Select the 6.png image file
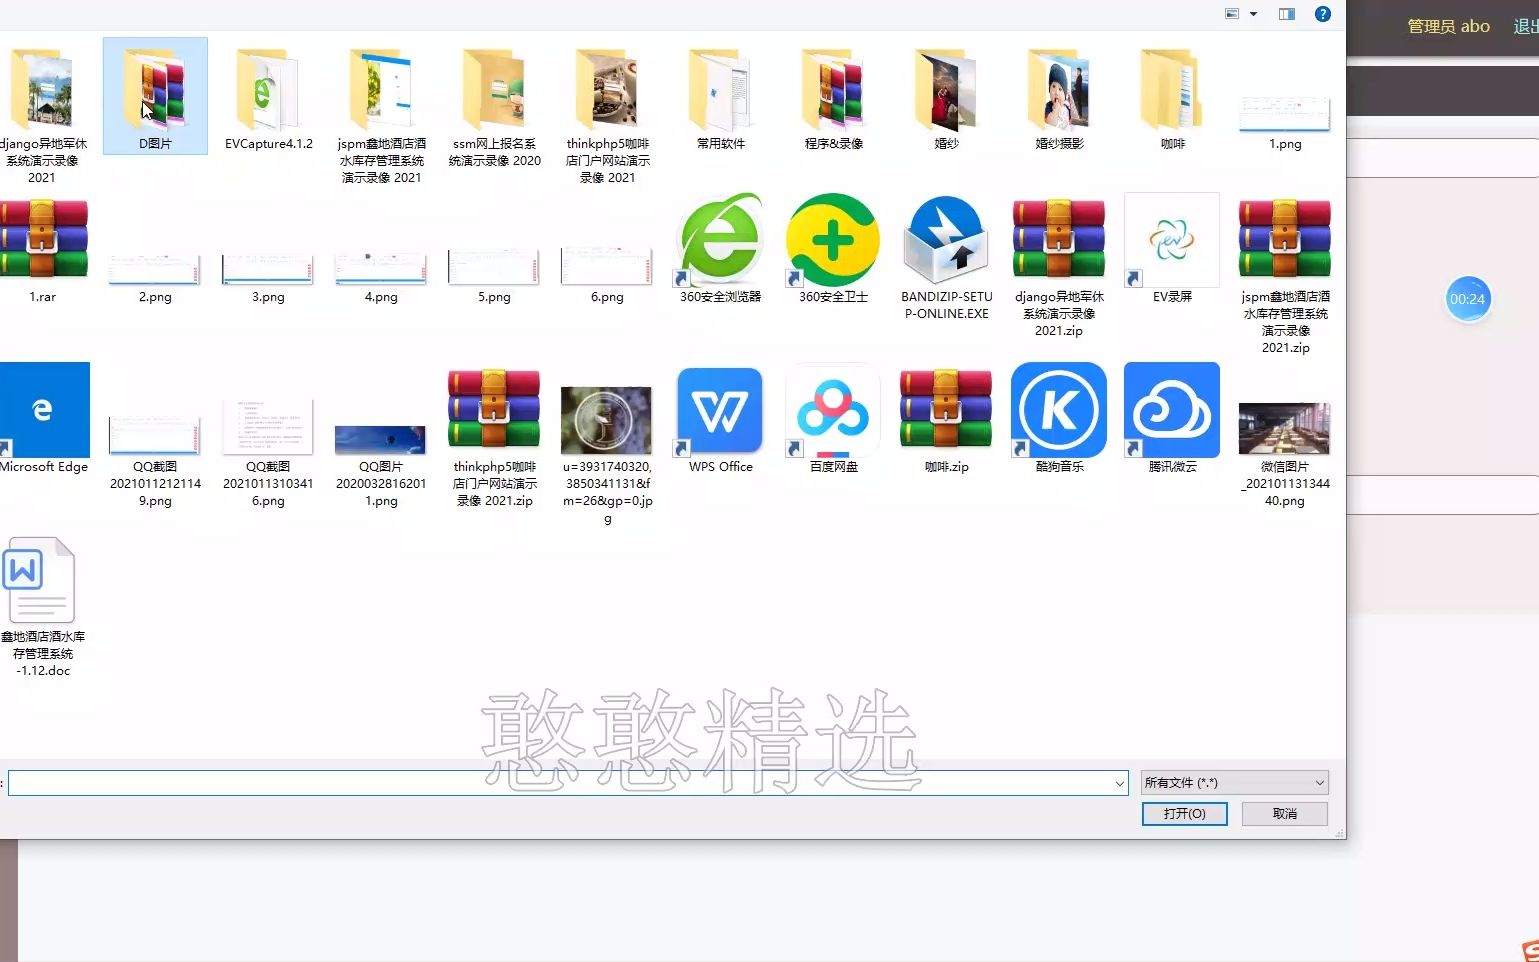The width and height of the screenshot is (1539, 962). pyautogui.click(x=607, y=275)
